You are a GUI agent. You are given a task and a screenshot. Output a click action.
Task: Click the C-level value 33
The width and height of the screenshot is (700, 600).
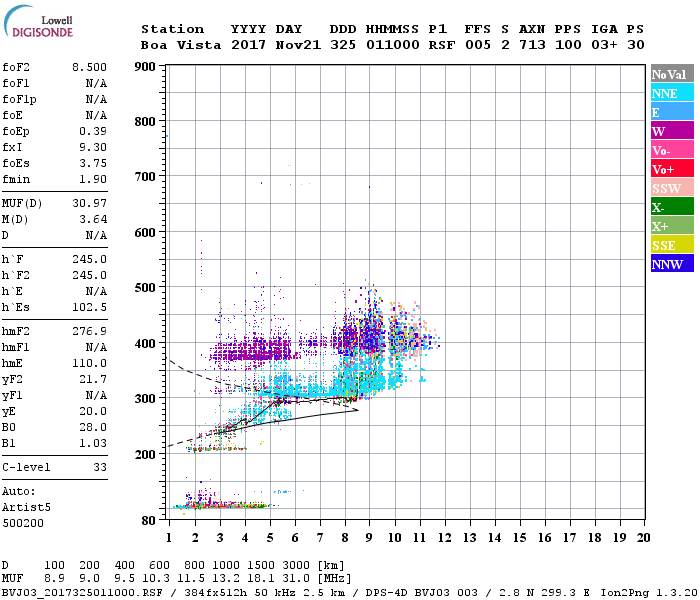coord(100,466)
